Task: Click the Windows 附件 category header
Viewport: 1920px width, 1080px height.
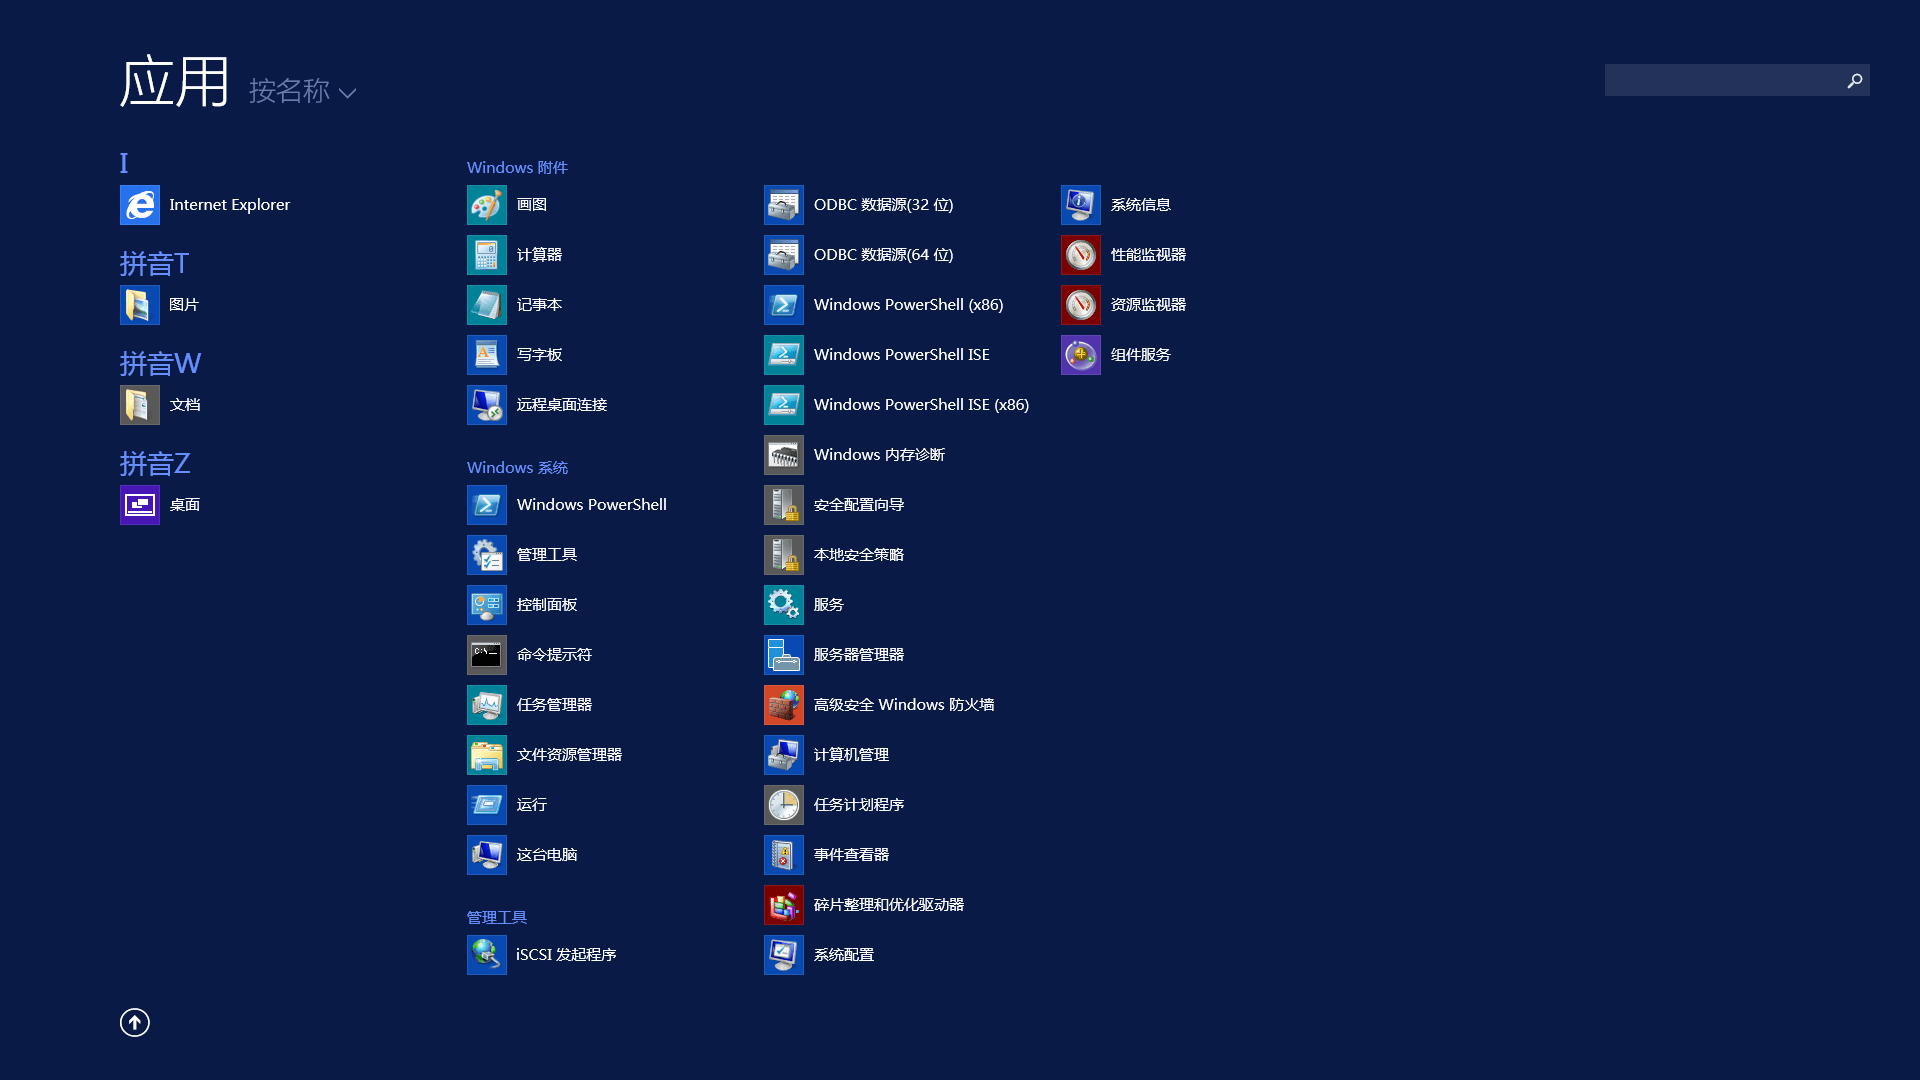Action: pyautogui.click(x=517, y=167)
